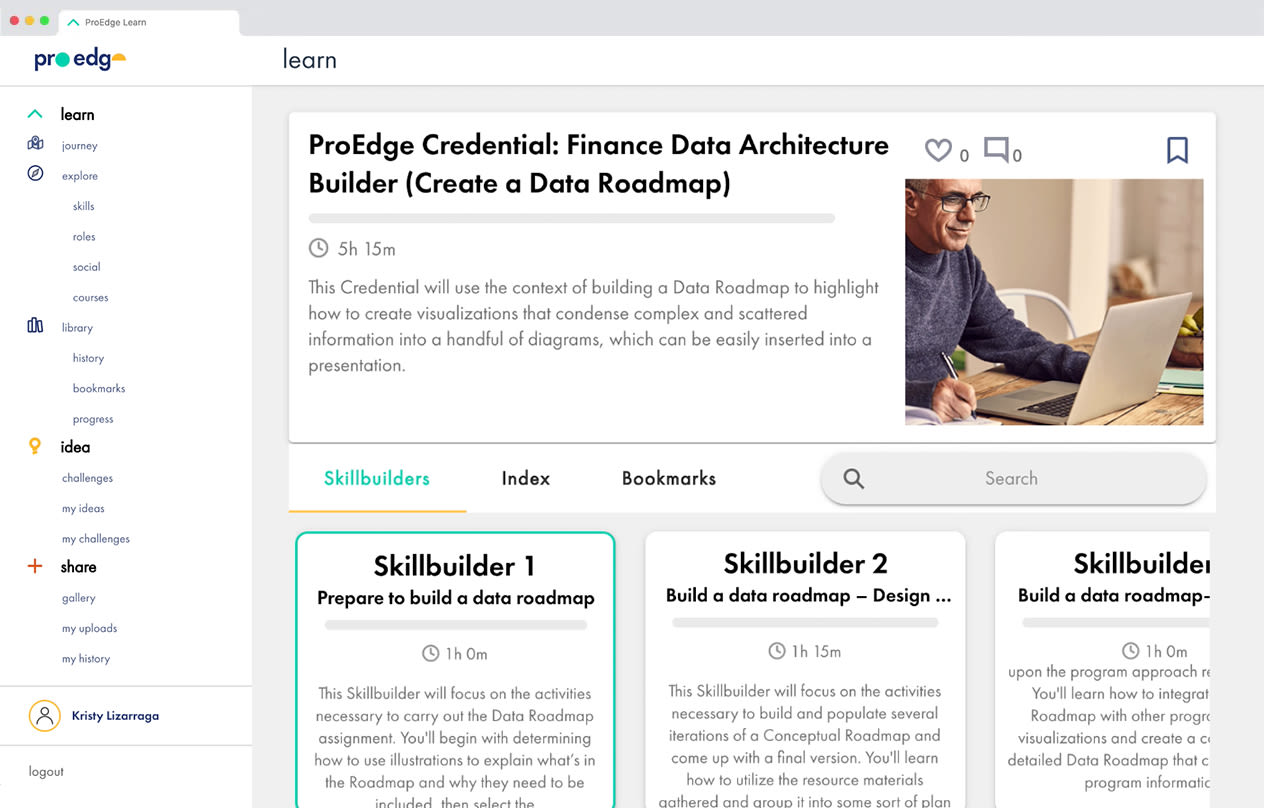The image size is (1264, 808).
Task: Select the idea lightbulb icon
Action: (x=36, y=446)
